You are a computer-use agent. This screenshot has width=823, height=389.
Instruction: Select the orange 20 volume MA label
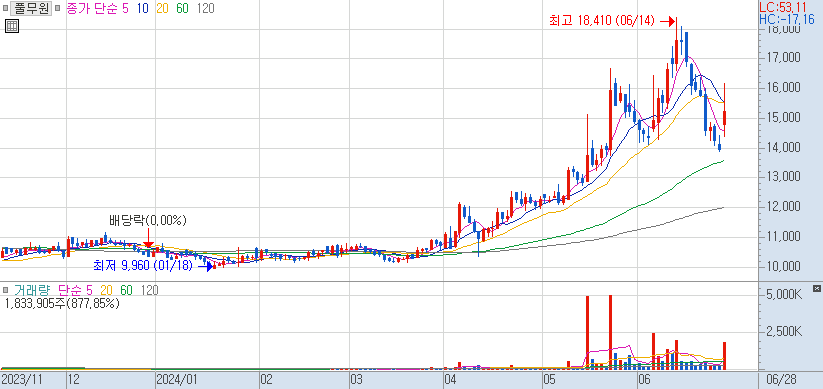pos(107,290)
